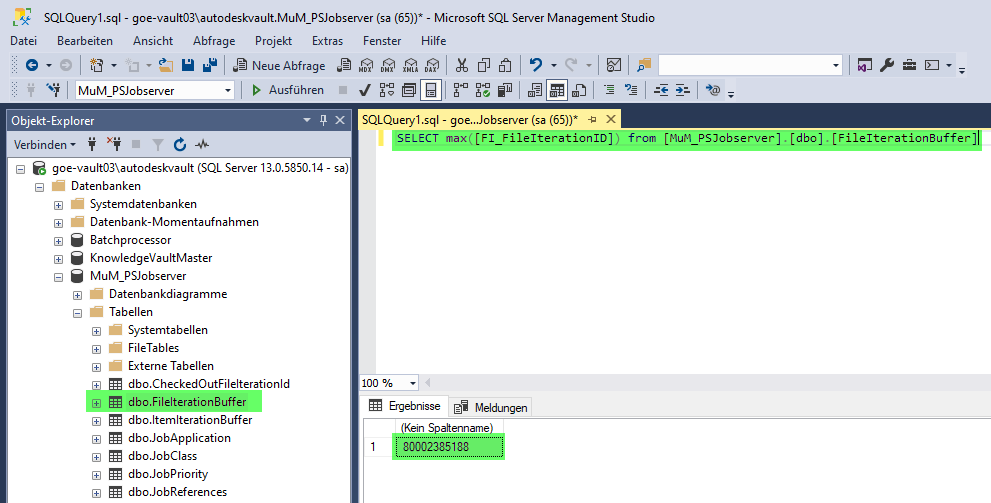991x503 pixels.
Task: Click the open file folder icon
Action: [x=166, y=65]
